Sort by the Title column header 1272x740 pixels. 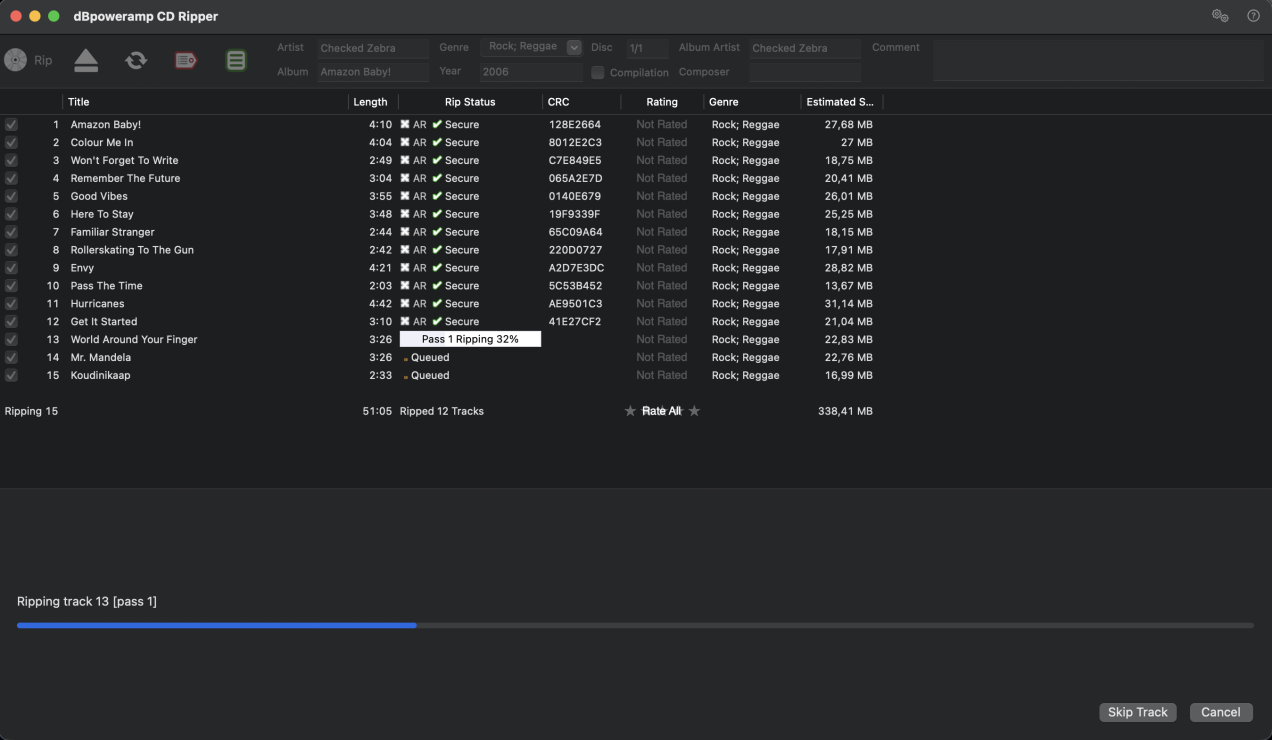click(79, 102)
